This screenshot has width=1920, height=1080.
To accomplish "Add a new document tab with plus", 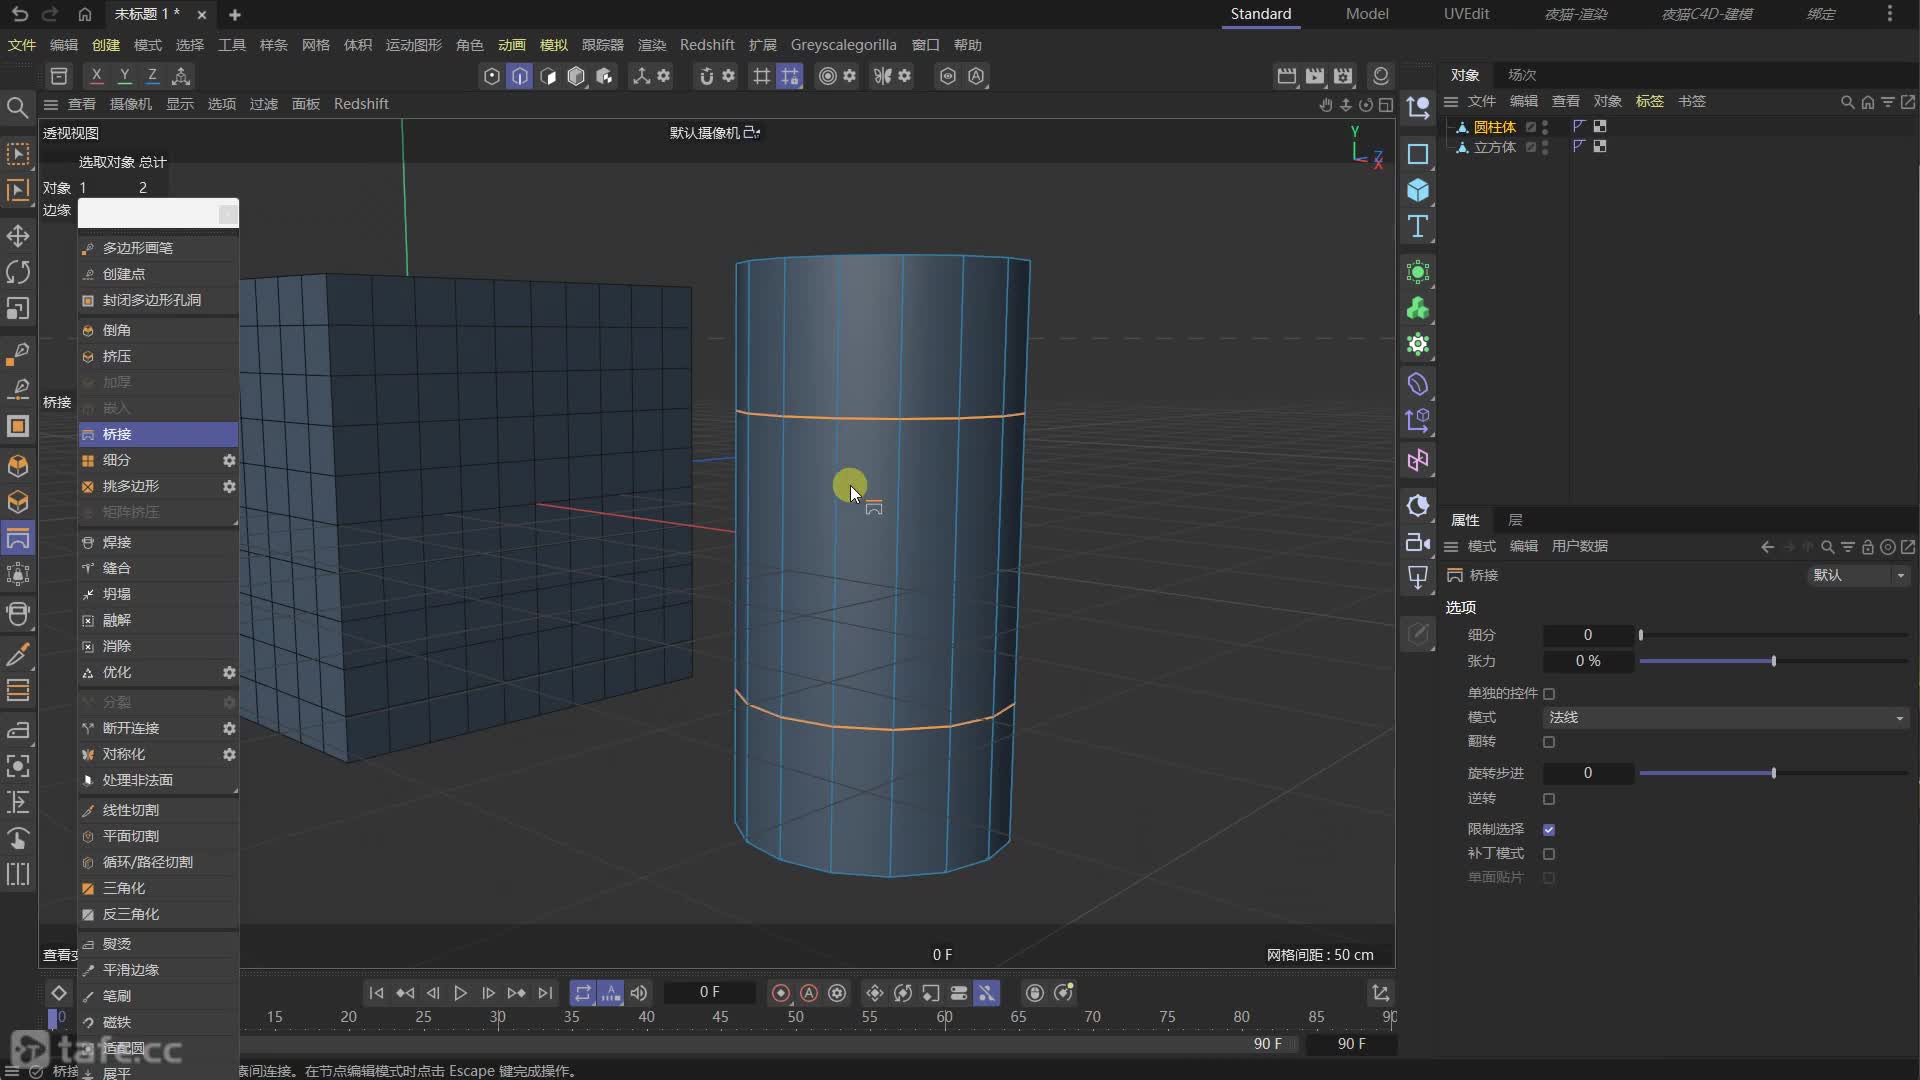I will 235,14.
